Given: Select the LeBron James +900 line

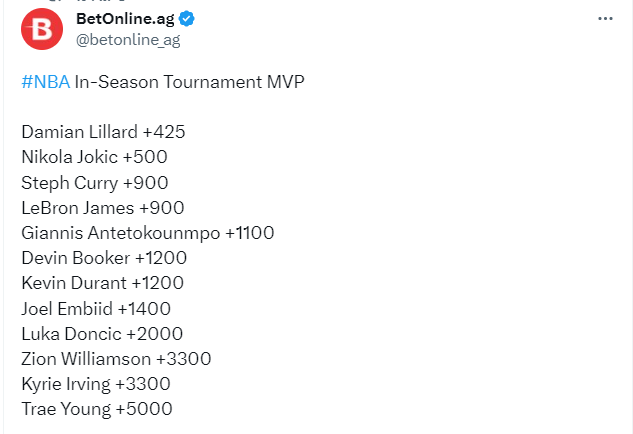Looking at the screenshot, I should (x=102, y=207).
